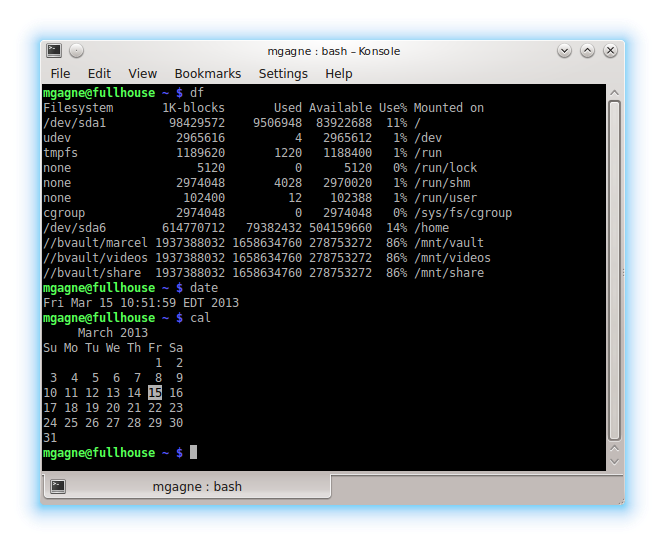Screen dimensions: 665x545
Task: Click the vertical scrollbar handle
Action: pyautogui.click(x=615, y=271)
